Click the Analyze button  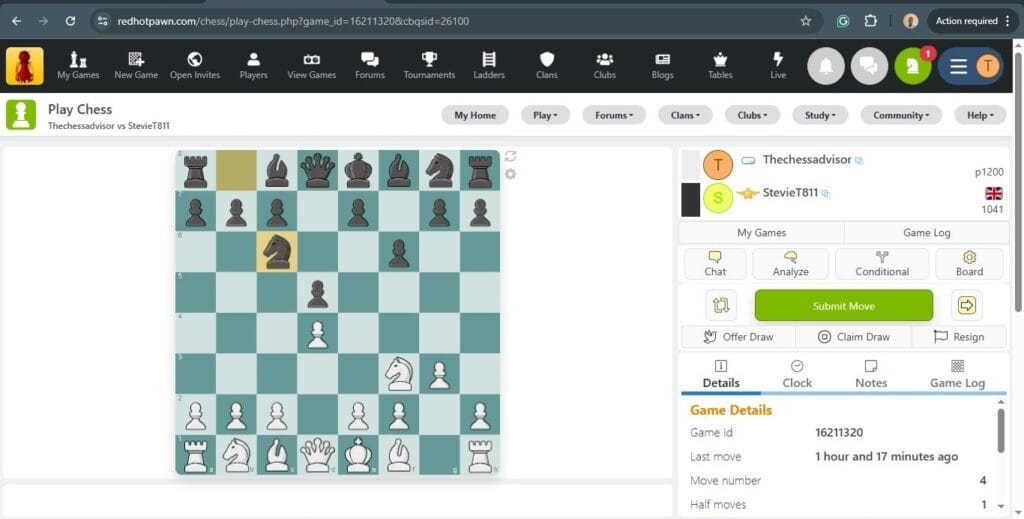tap(790, 264)
